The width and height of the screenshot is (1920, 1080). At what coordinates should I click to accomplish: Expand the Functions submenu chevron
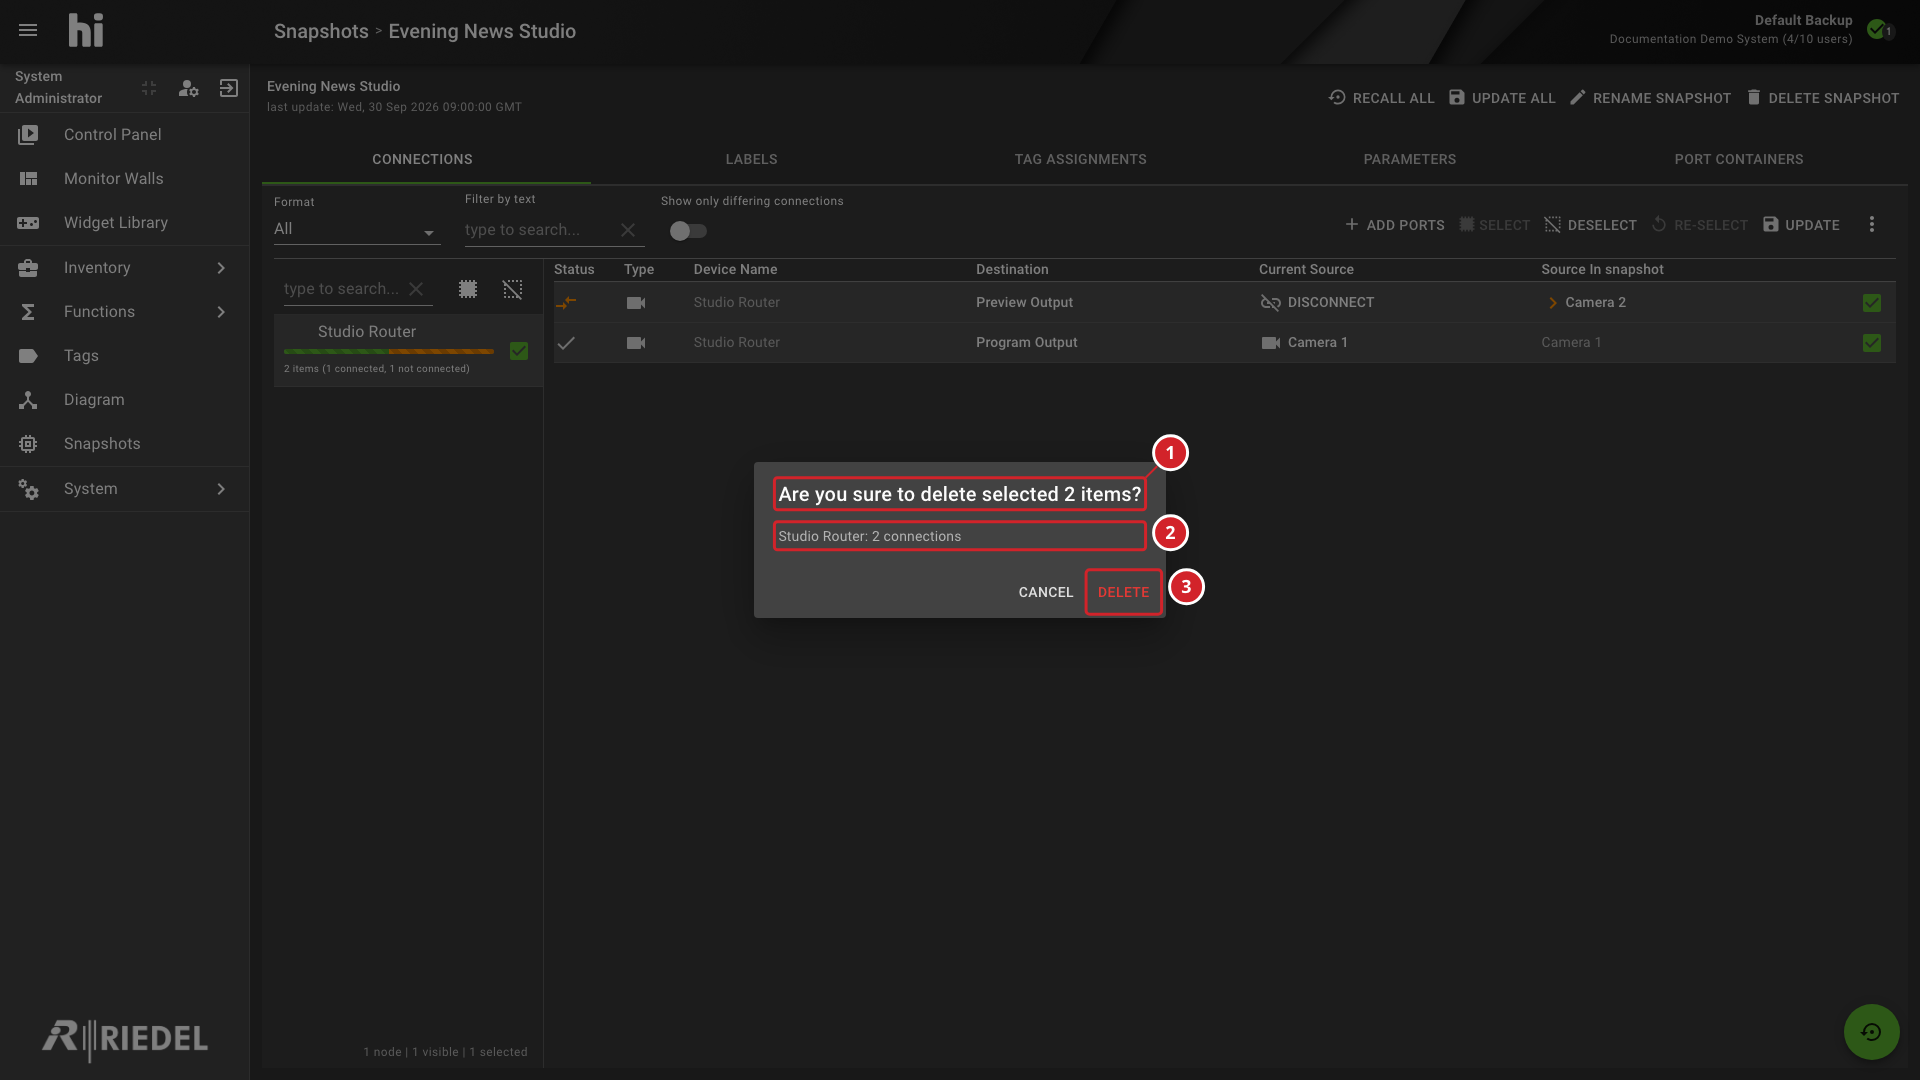(221, 311)
